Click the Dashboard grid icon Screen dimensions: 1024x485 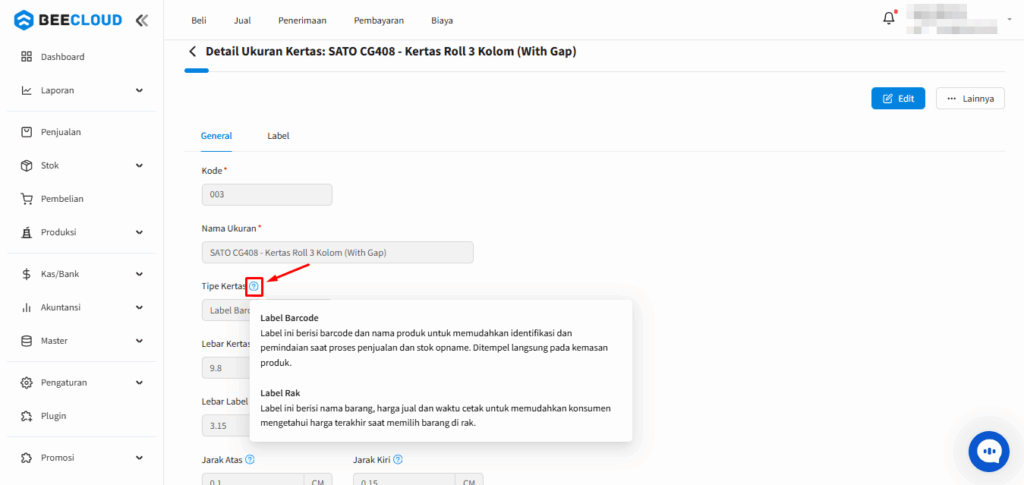(27, 57)
